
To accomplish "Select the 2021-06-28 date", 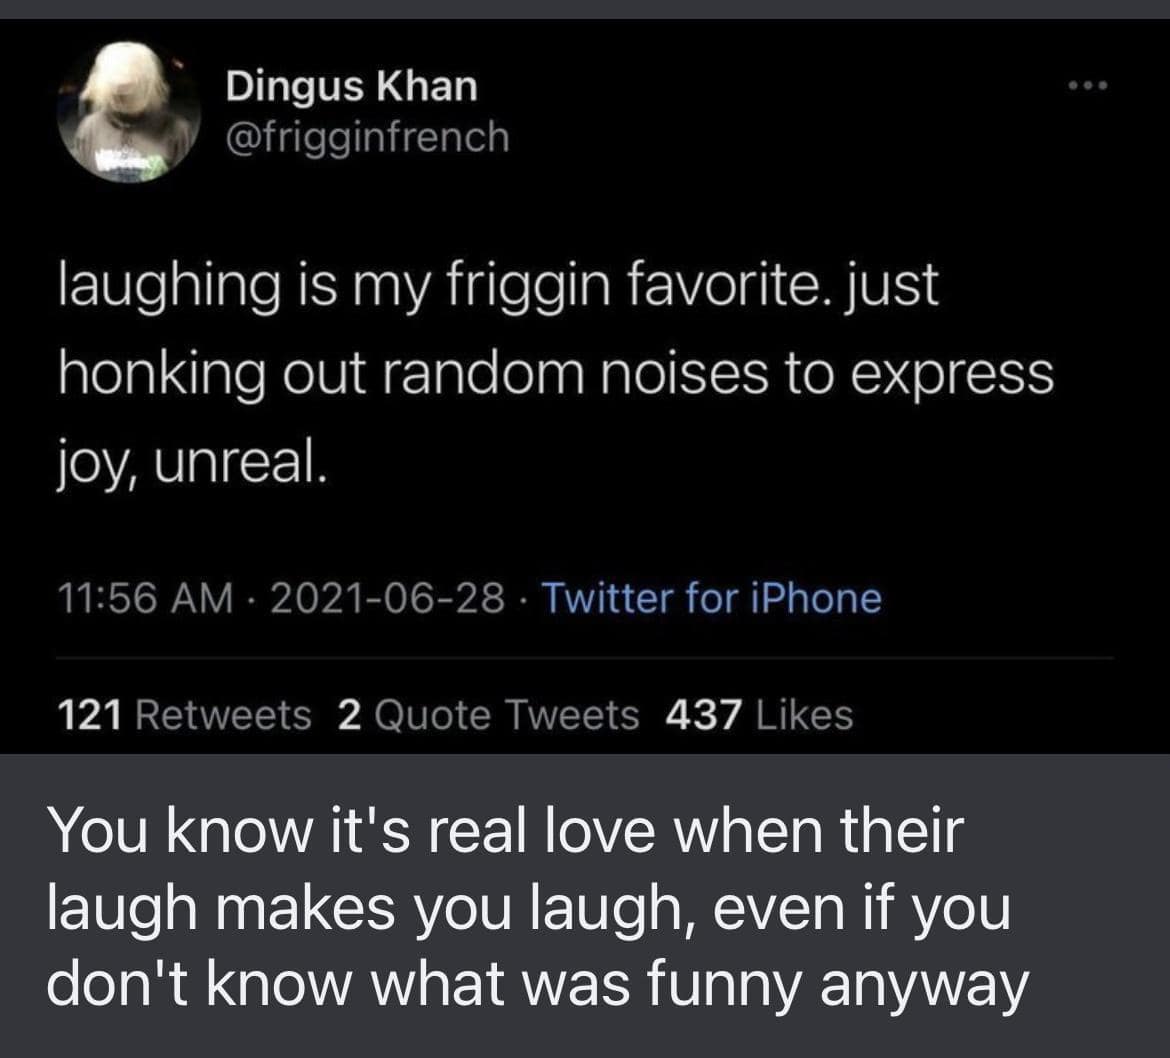I will click(386, 599).
